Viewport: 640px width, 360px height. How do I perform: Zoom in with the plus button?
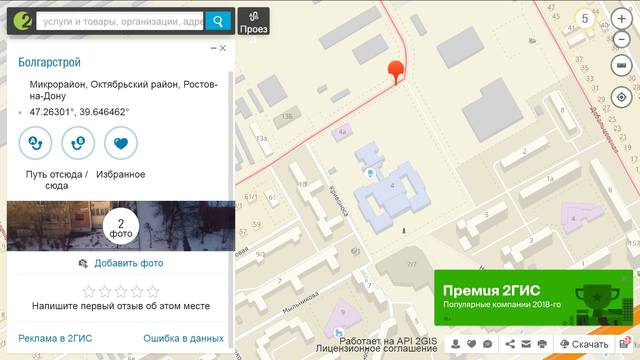pyautogui.click(x=621, y=19)
